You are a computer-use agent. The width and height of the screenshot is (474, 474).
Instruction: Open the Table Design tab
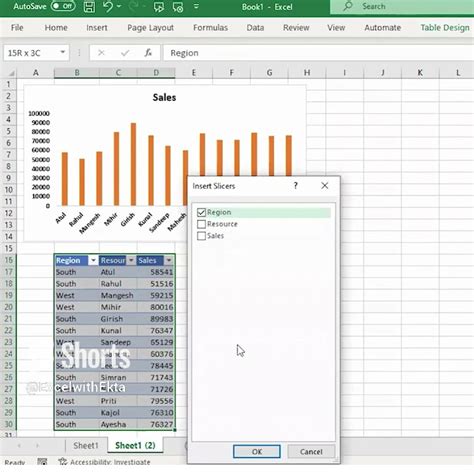point(445,28)
